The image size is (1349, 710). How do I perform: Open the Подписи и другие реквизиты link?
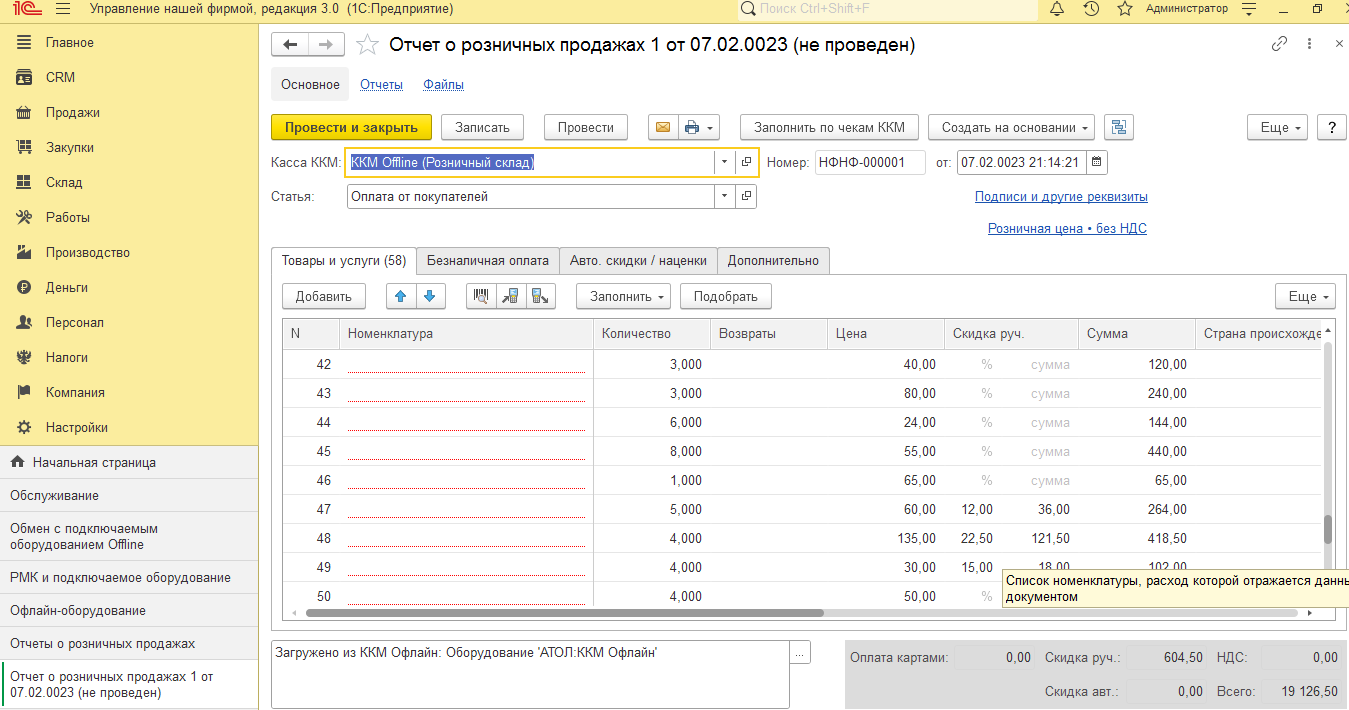point(1061,197)
